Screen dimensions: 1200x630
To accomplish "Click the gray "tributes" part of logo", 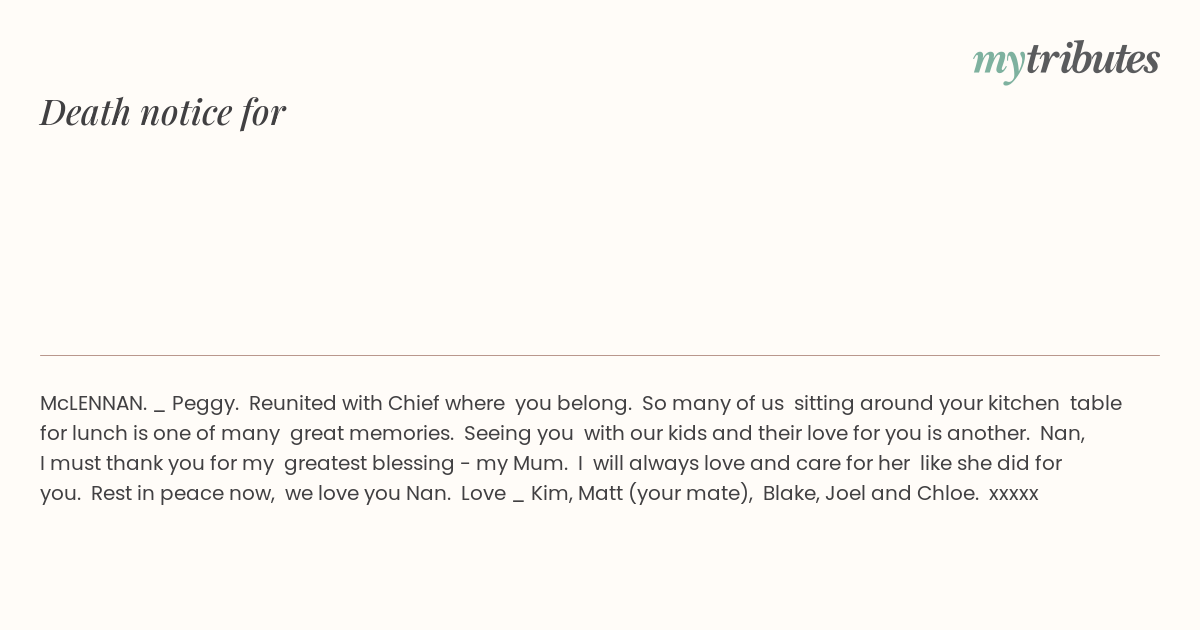I will pos(1092,59).
